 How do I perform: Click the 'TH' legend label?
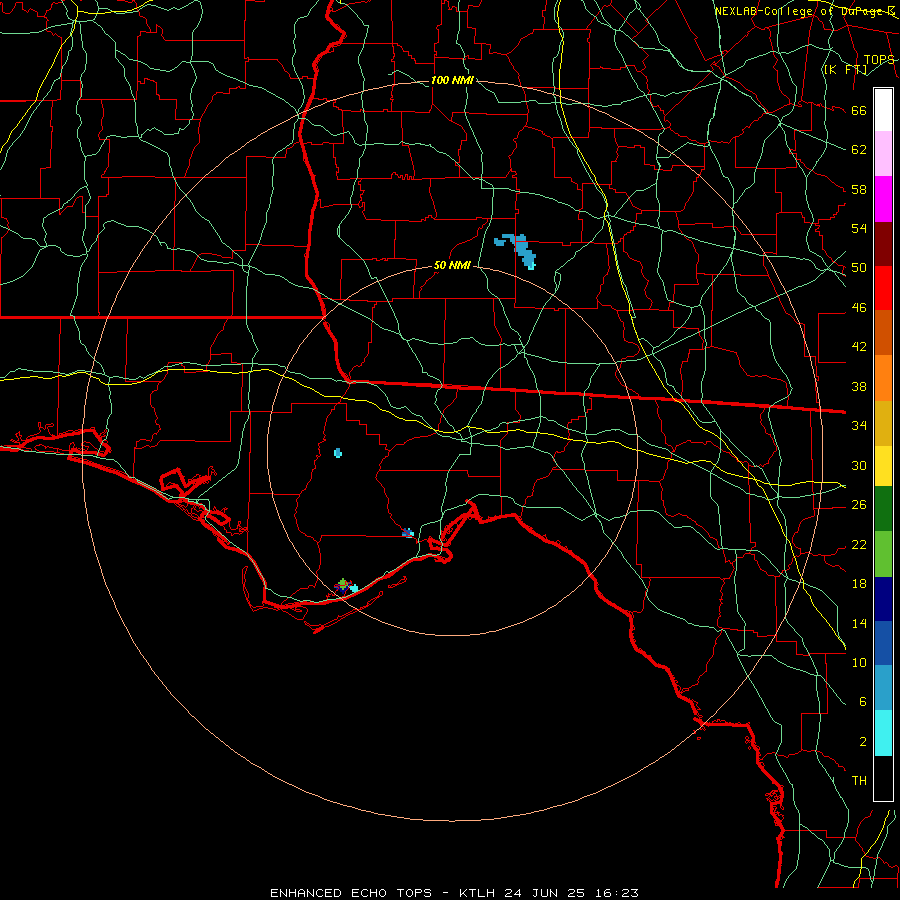859,781
